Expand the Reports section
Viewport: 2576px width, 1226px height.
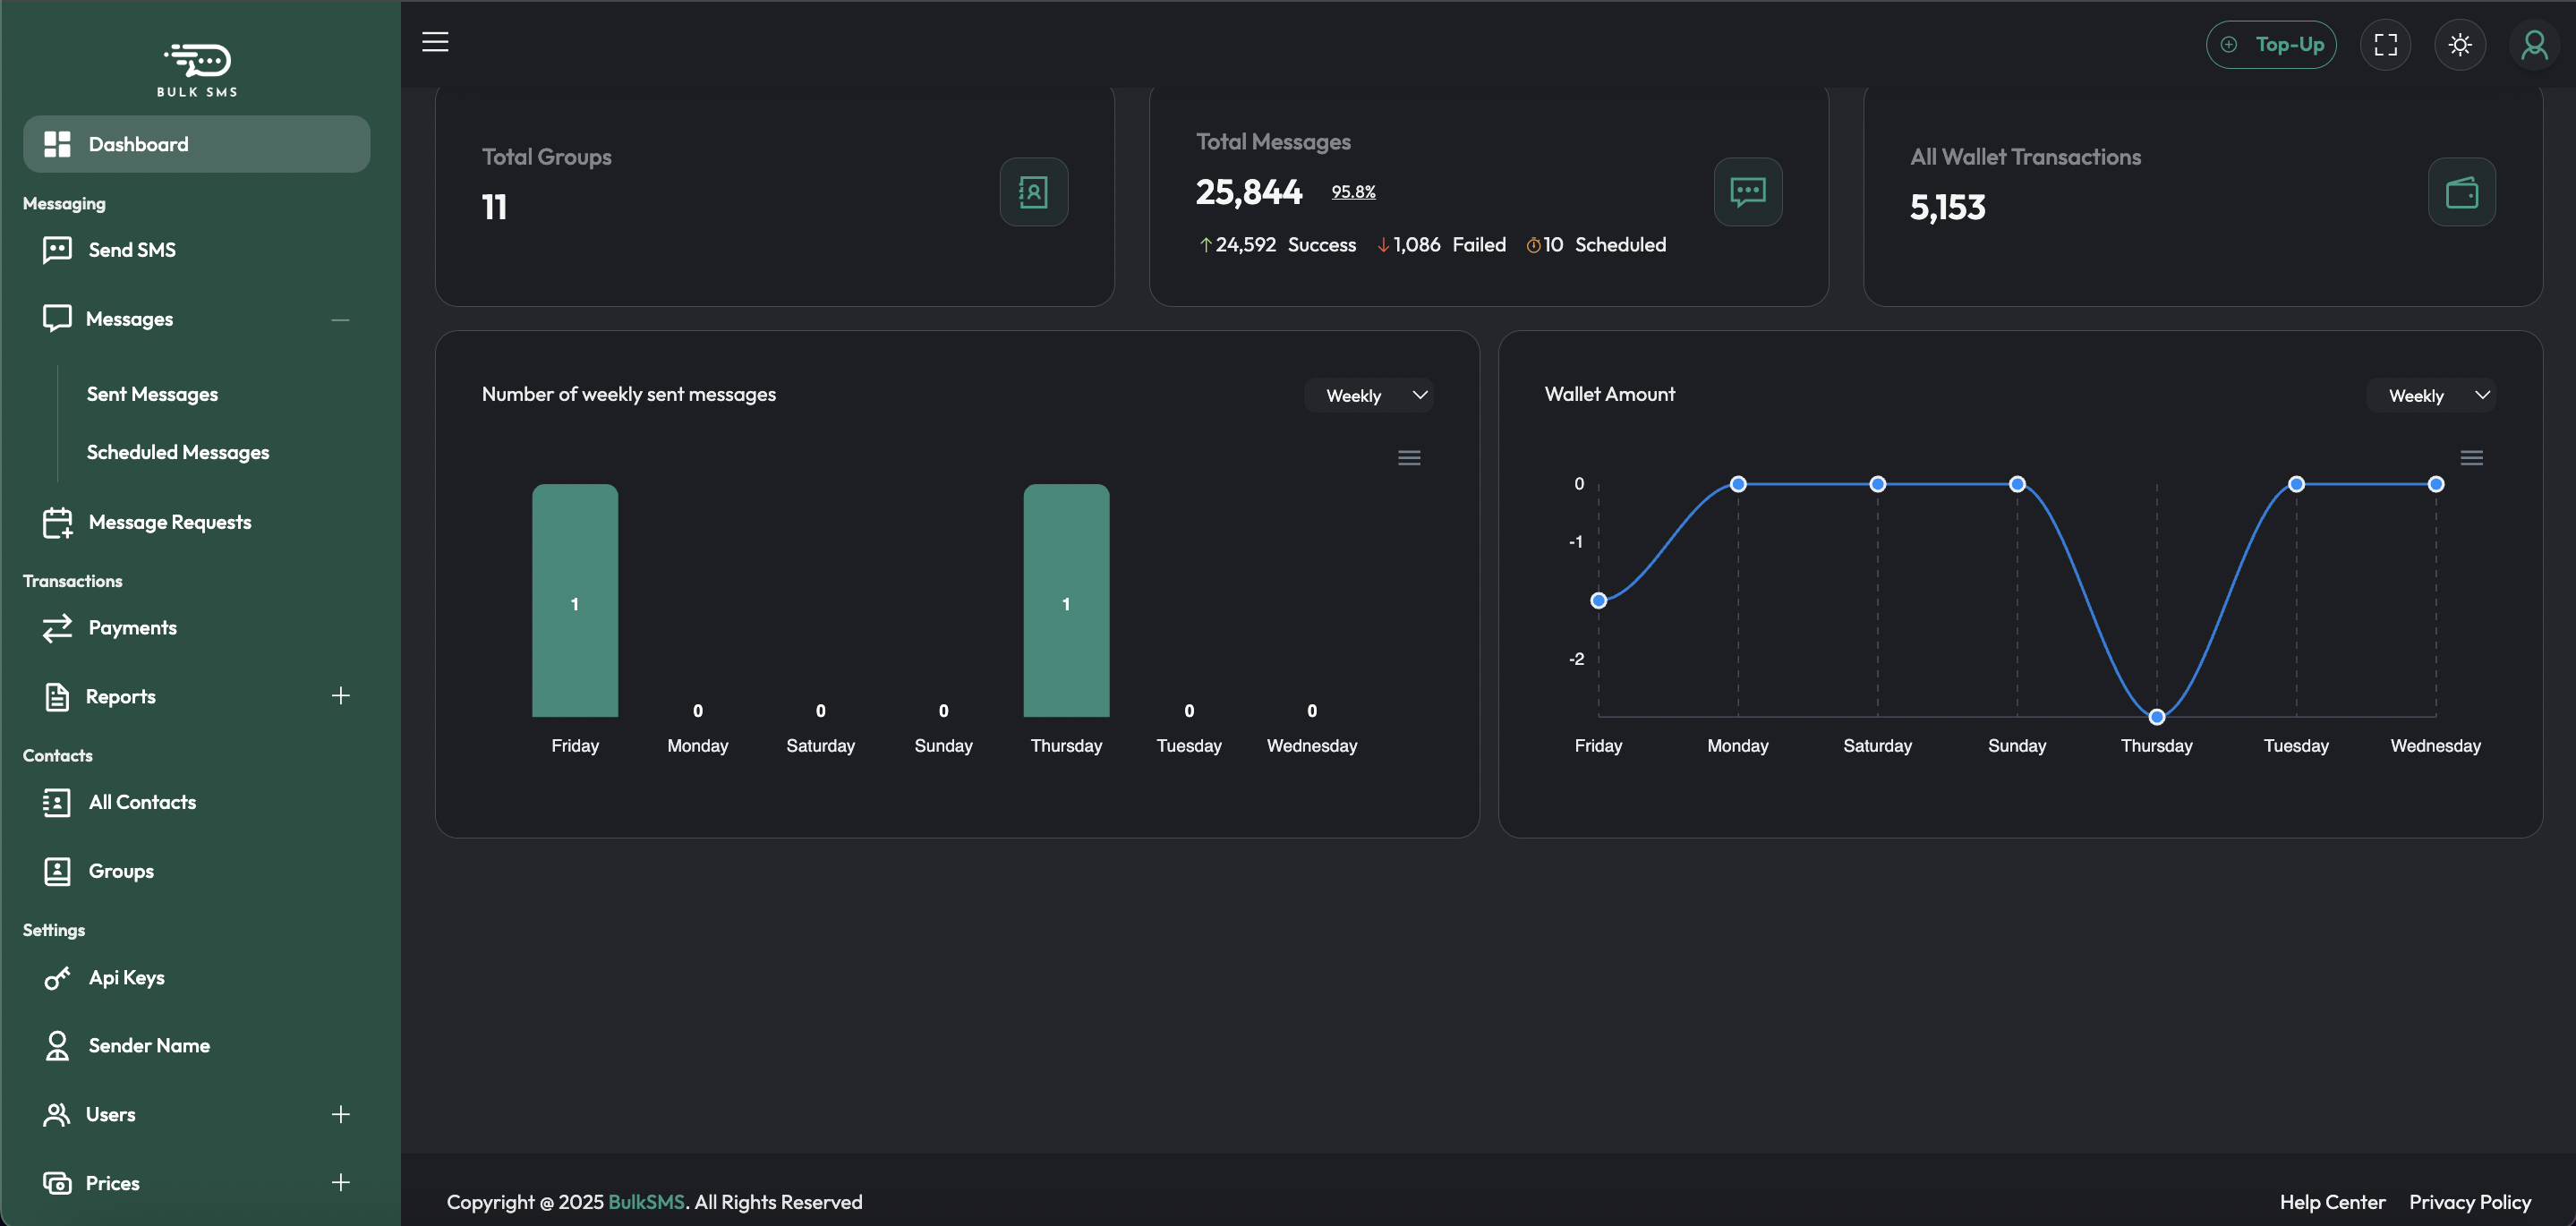pos(340,696)
